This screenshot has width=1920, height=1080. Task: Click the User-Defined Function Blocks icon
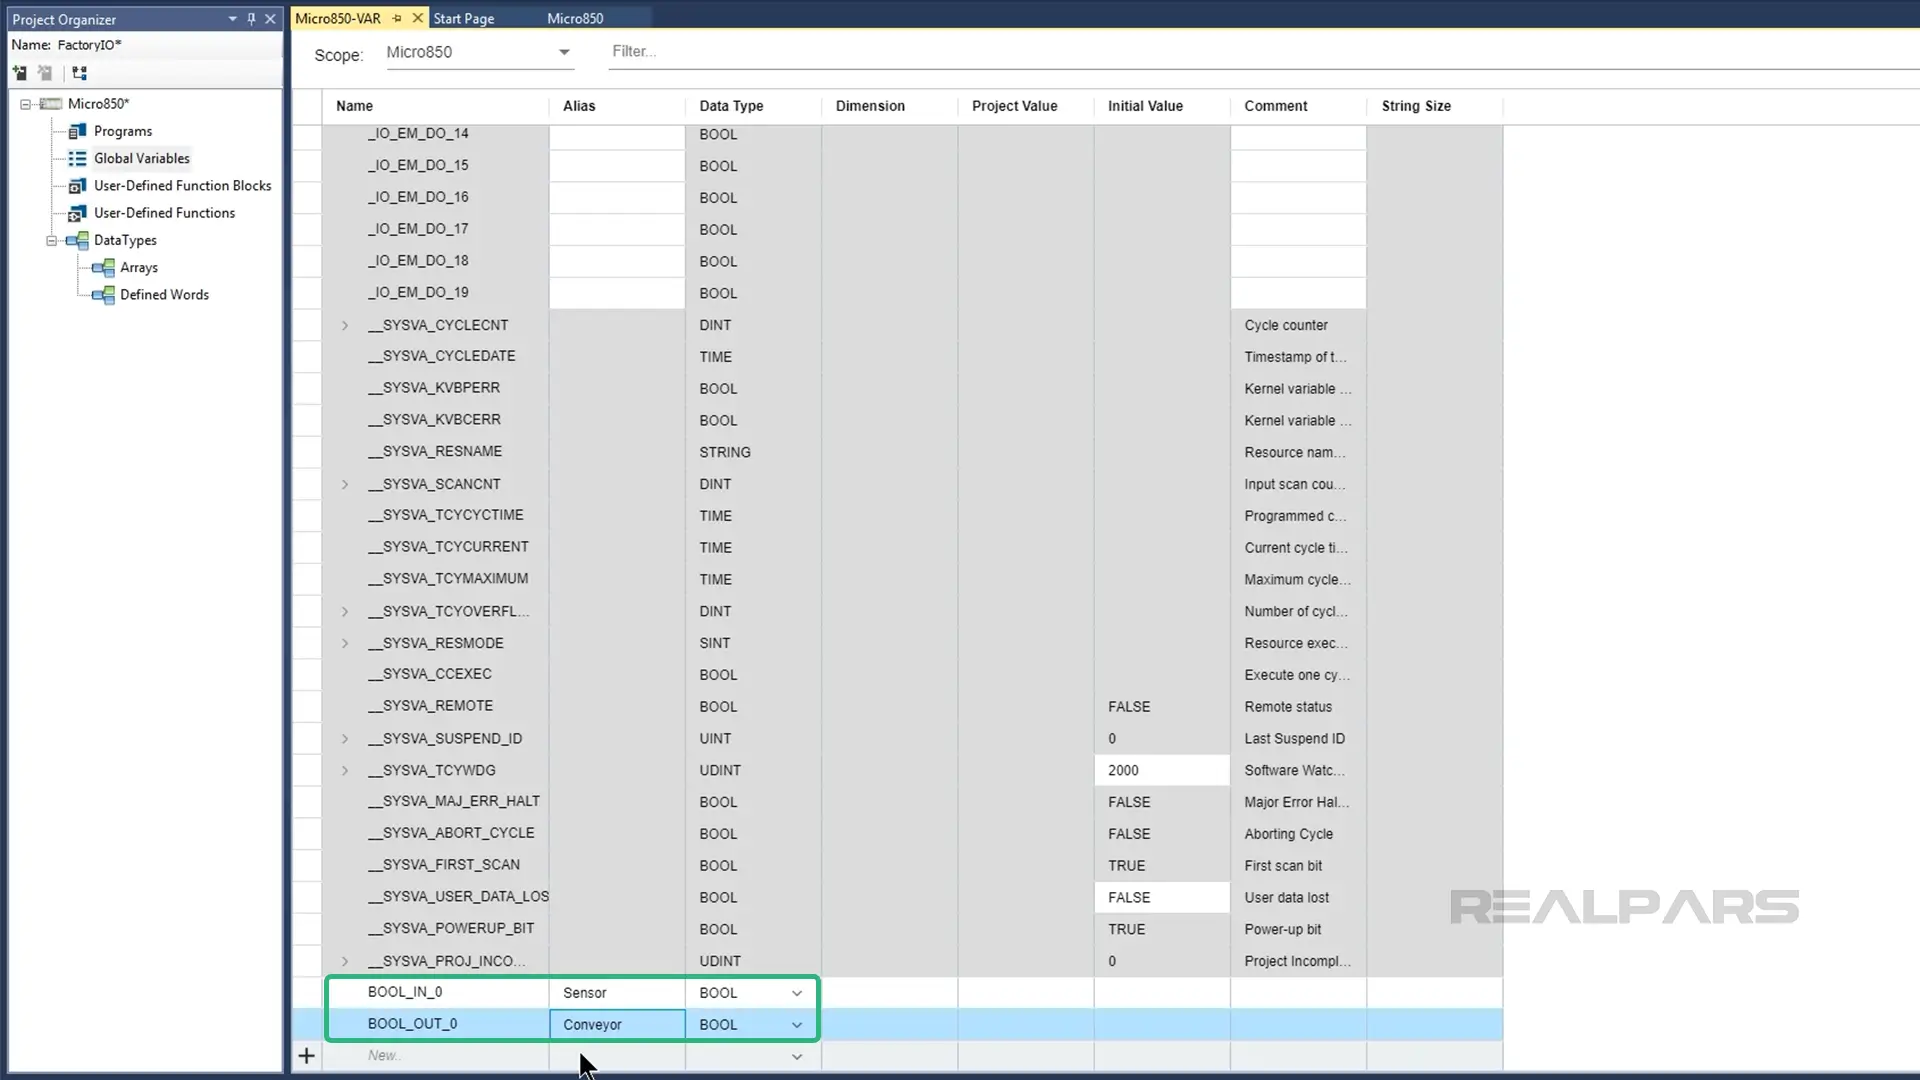77,186
